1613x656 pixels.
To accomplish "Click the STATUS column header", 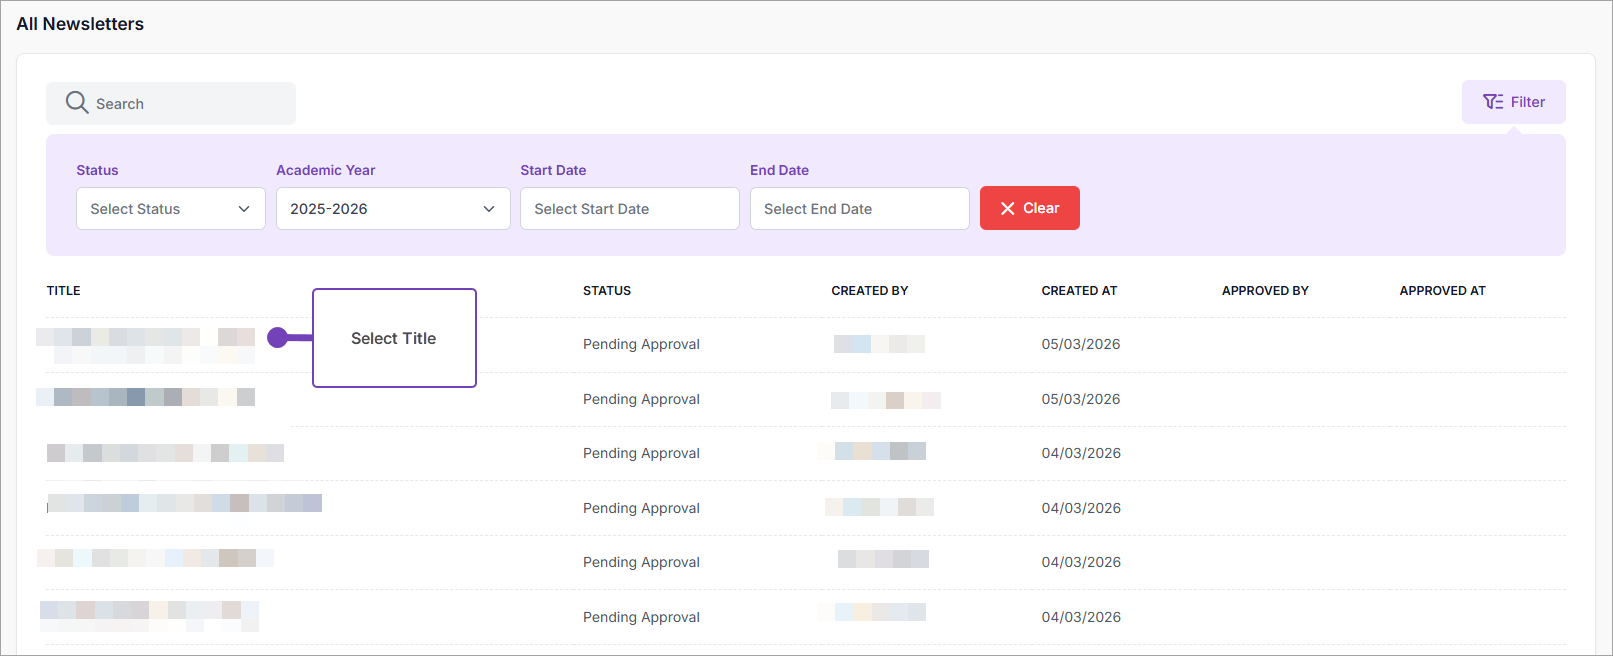I will point(607,291).
